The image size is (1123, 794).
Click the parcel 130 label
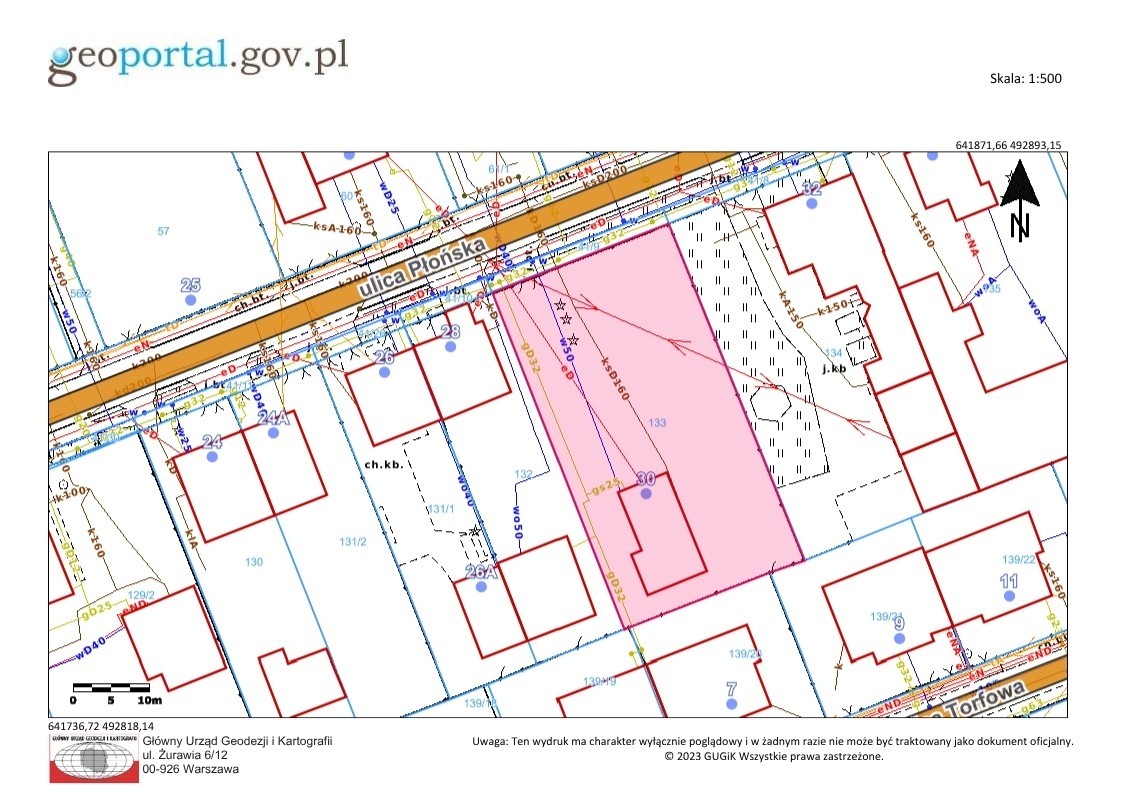click(x=254, y=562)
